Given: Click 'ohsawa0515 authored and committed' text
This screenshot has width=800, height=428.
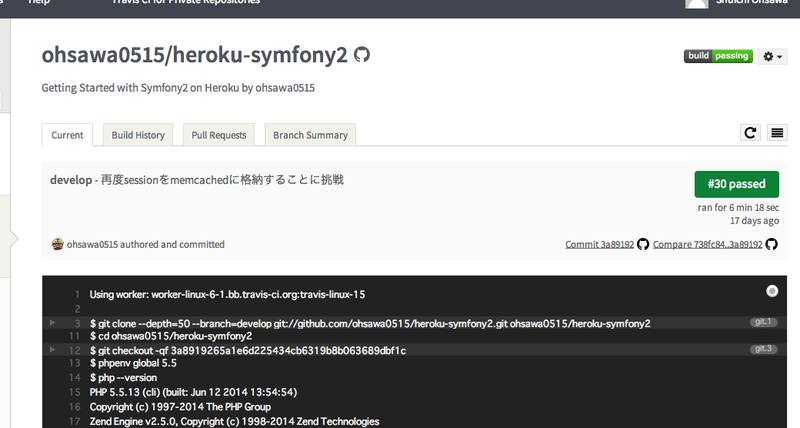Looking at the screenshot, I should [145, 244].
